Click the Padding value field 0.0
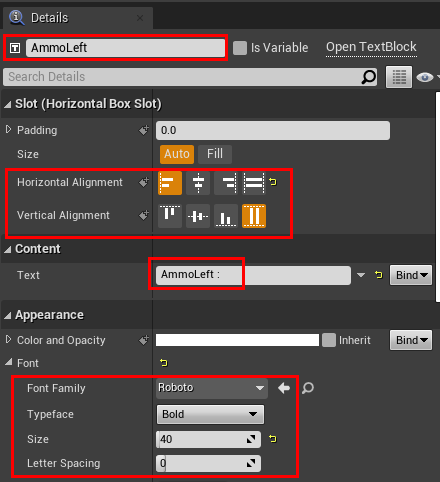Viewport: 440px width, 482px height. coord(273,130)
